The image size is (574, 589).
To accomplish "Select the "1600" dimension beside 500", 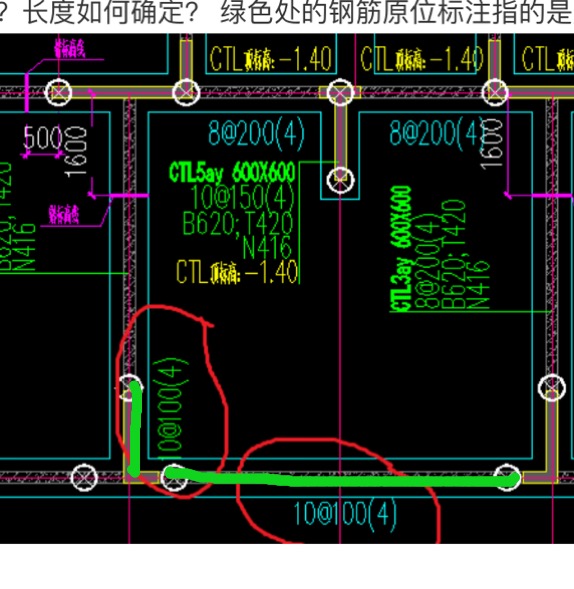I will (76, 152).
